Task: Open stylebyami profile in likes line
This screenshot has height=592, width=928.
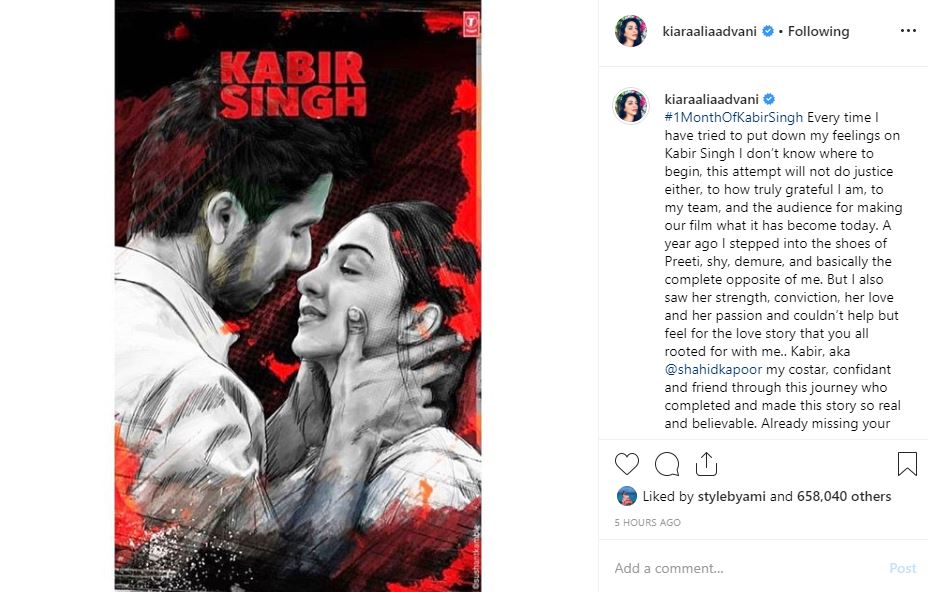Action: click(x=732, y=496)
